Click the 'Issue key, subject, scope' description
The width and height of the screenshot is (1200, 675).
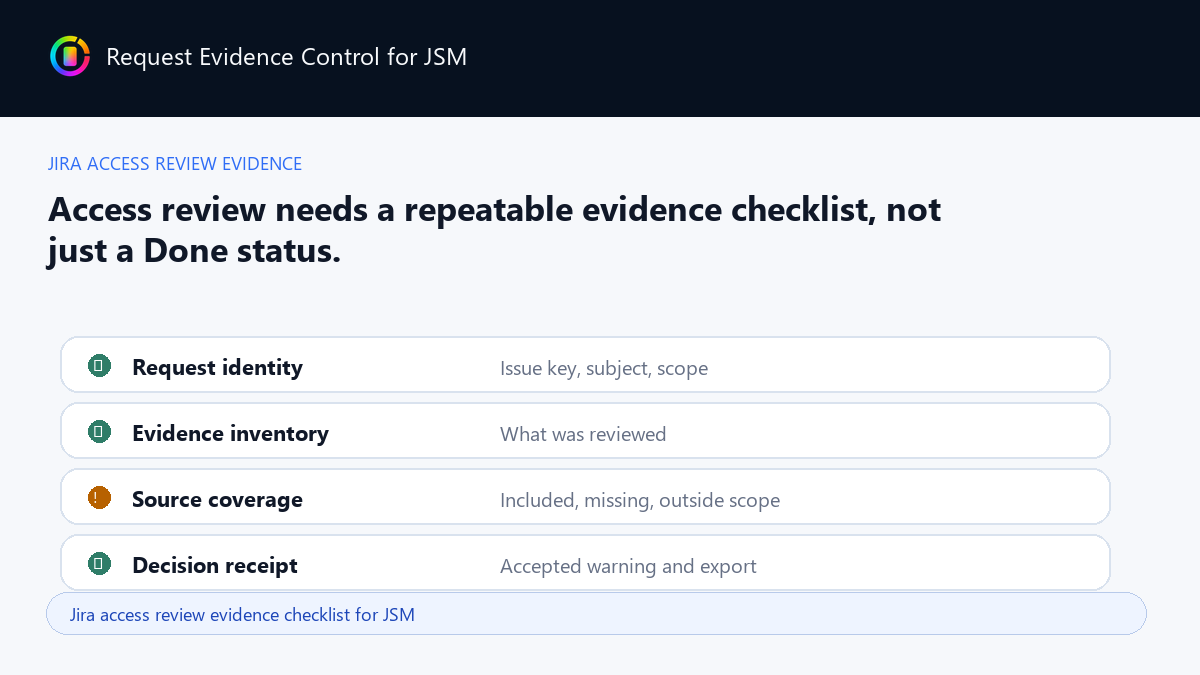pos(604,369)
